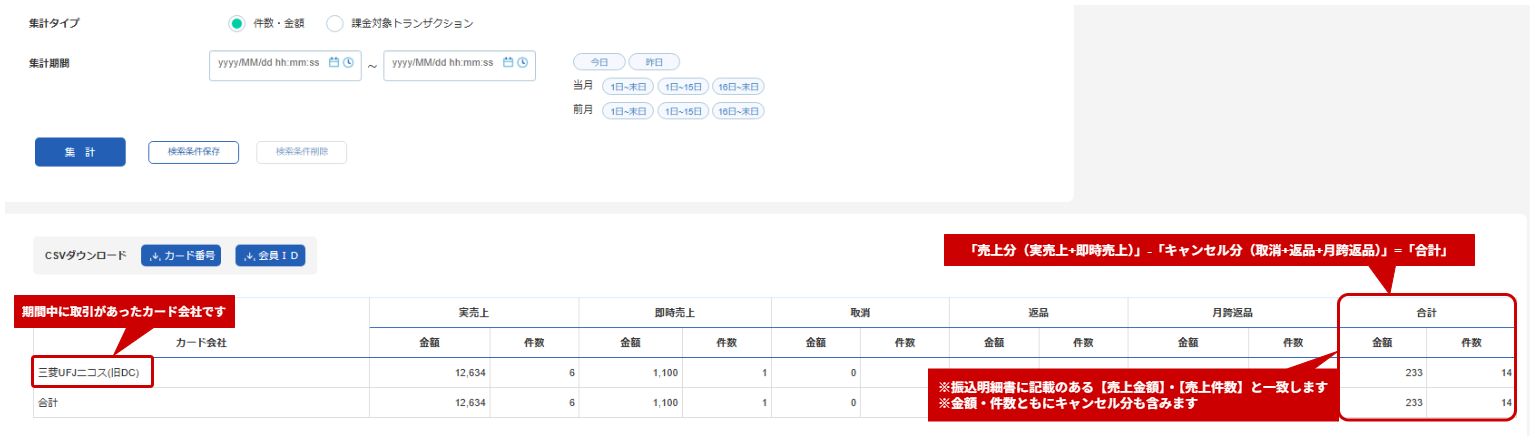This screenshot has width=1535, height=442.
Task: Click 実売上 count 6 in 合計 totals row
Action: 570,403
